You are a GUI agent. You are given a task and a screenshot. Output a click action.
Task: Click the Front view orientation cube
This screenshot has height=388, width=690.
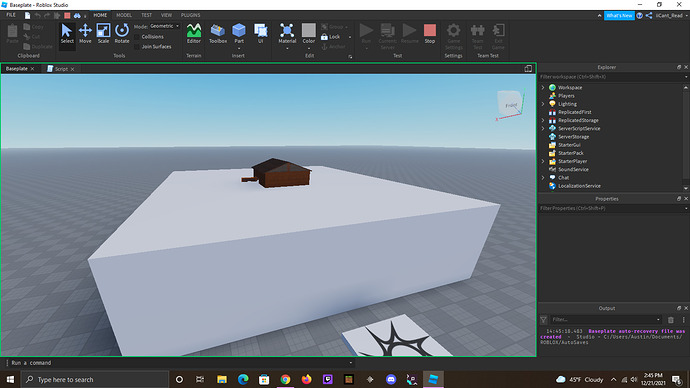(510, 104)
